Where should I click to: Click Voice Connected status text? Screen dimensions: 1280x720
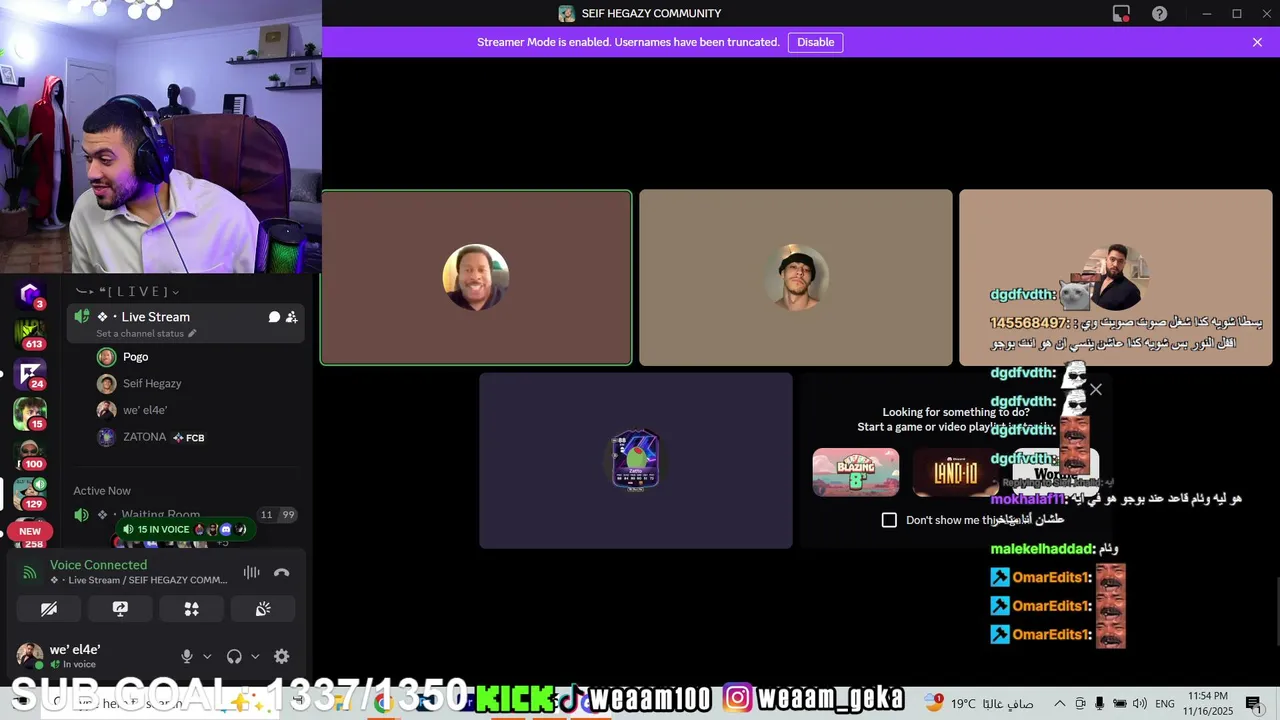98,565
